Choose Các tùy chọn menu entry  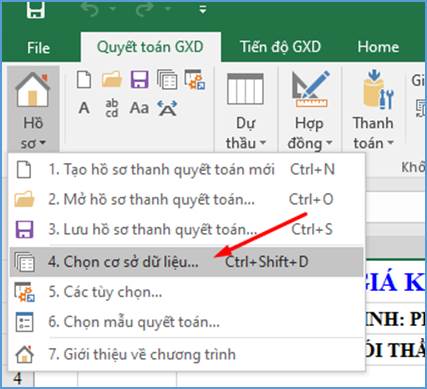point(186,292)
